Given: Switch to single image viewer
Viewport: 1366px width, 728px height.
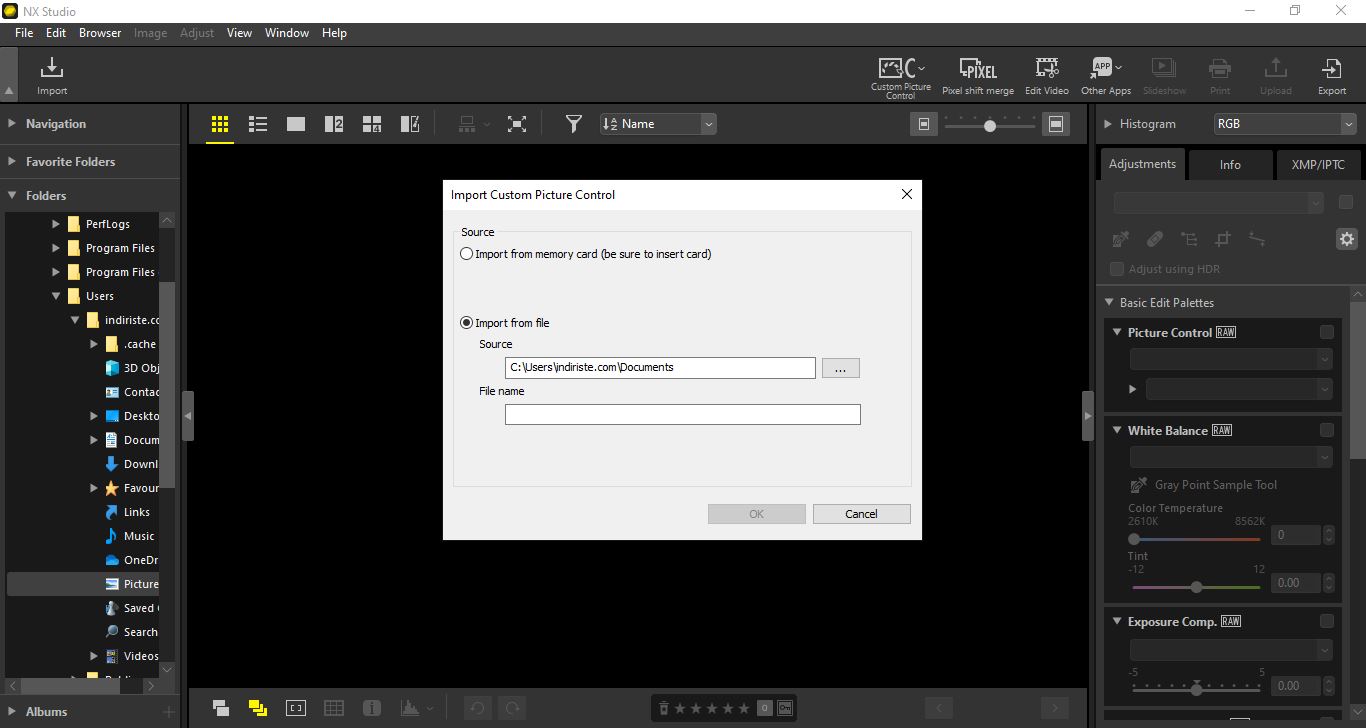Looking at the screenshot, I should pos(296,124).
